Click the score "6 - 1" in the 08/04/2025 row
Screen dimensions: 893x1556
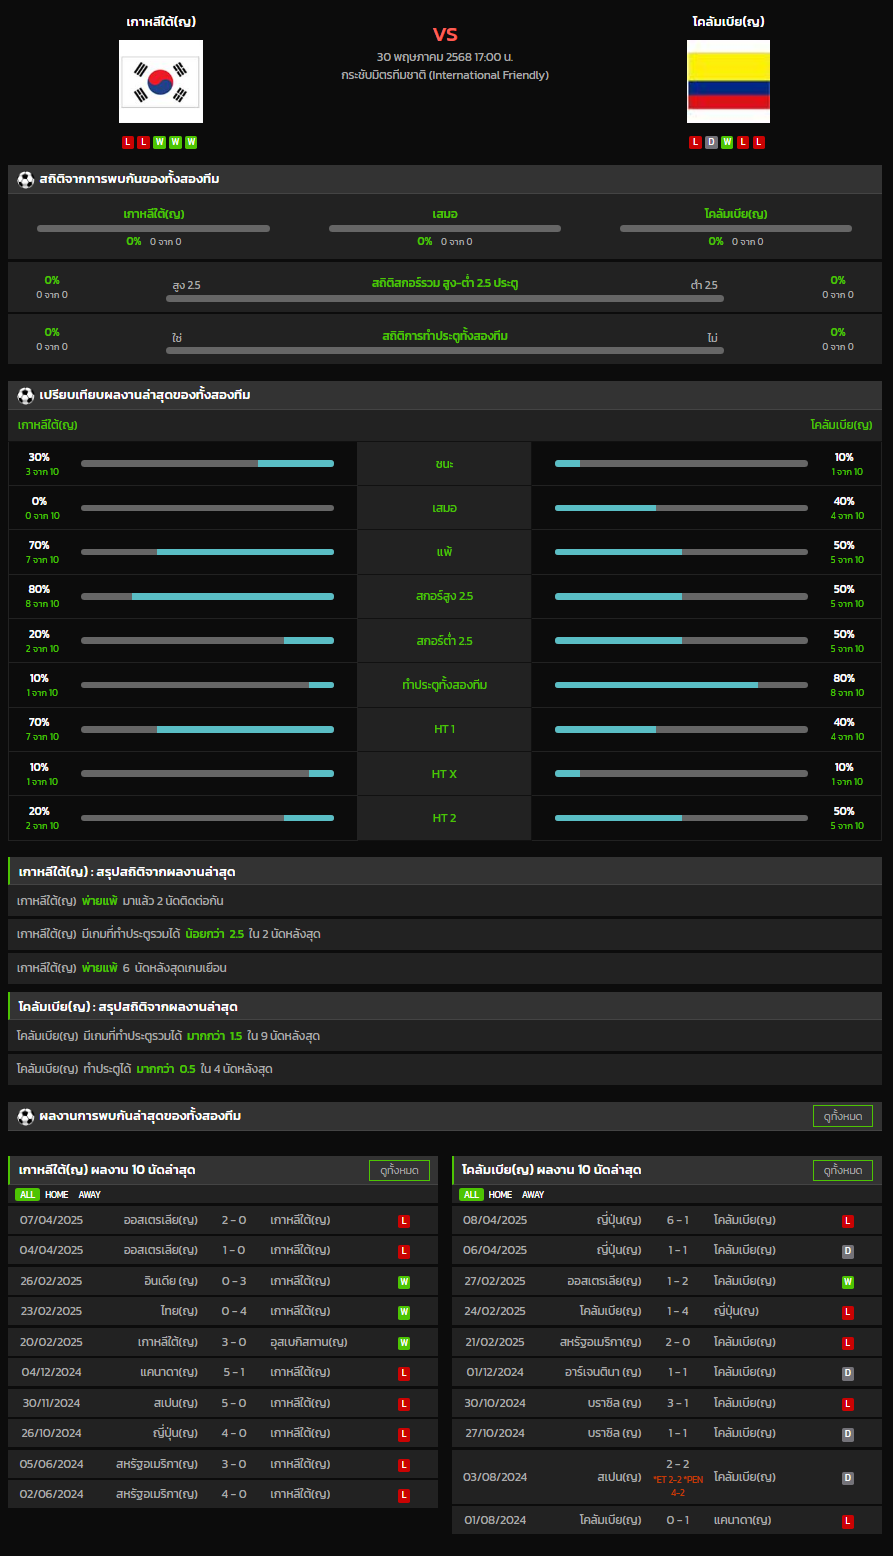678,1220
